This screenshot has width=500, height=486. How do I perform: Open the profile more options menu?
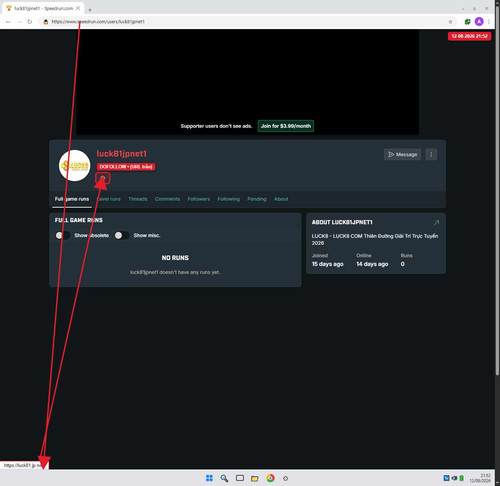tap(431, 154)
